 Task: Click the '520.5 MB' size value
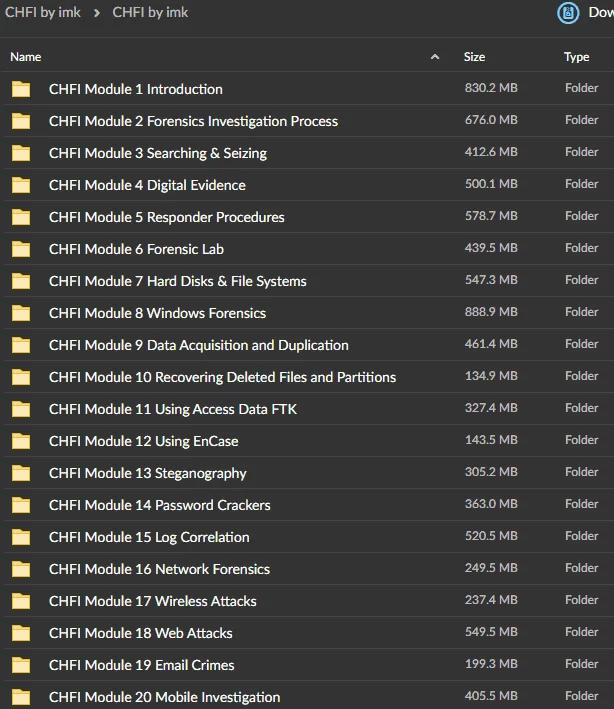click(491, 536)
